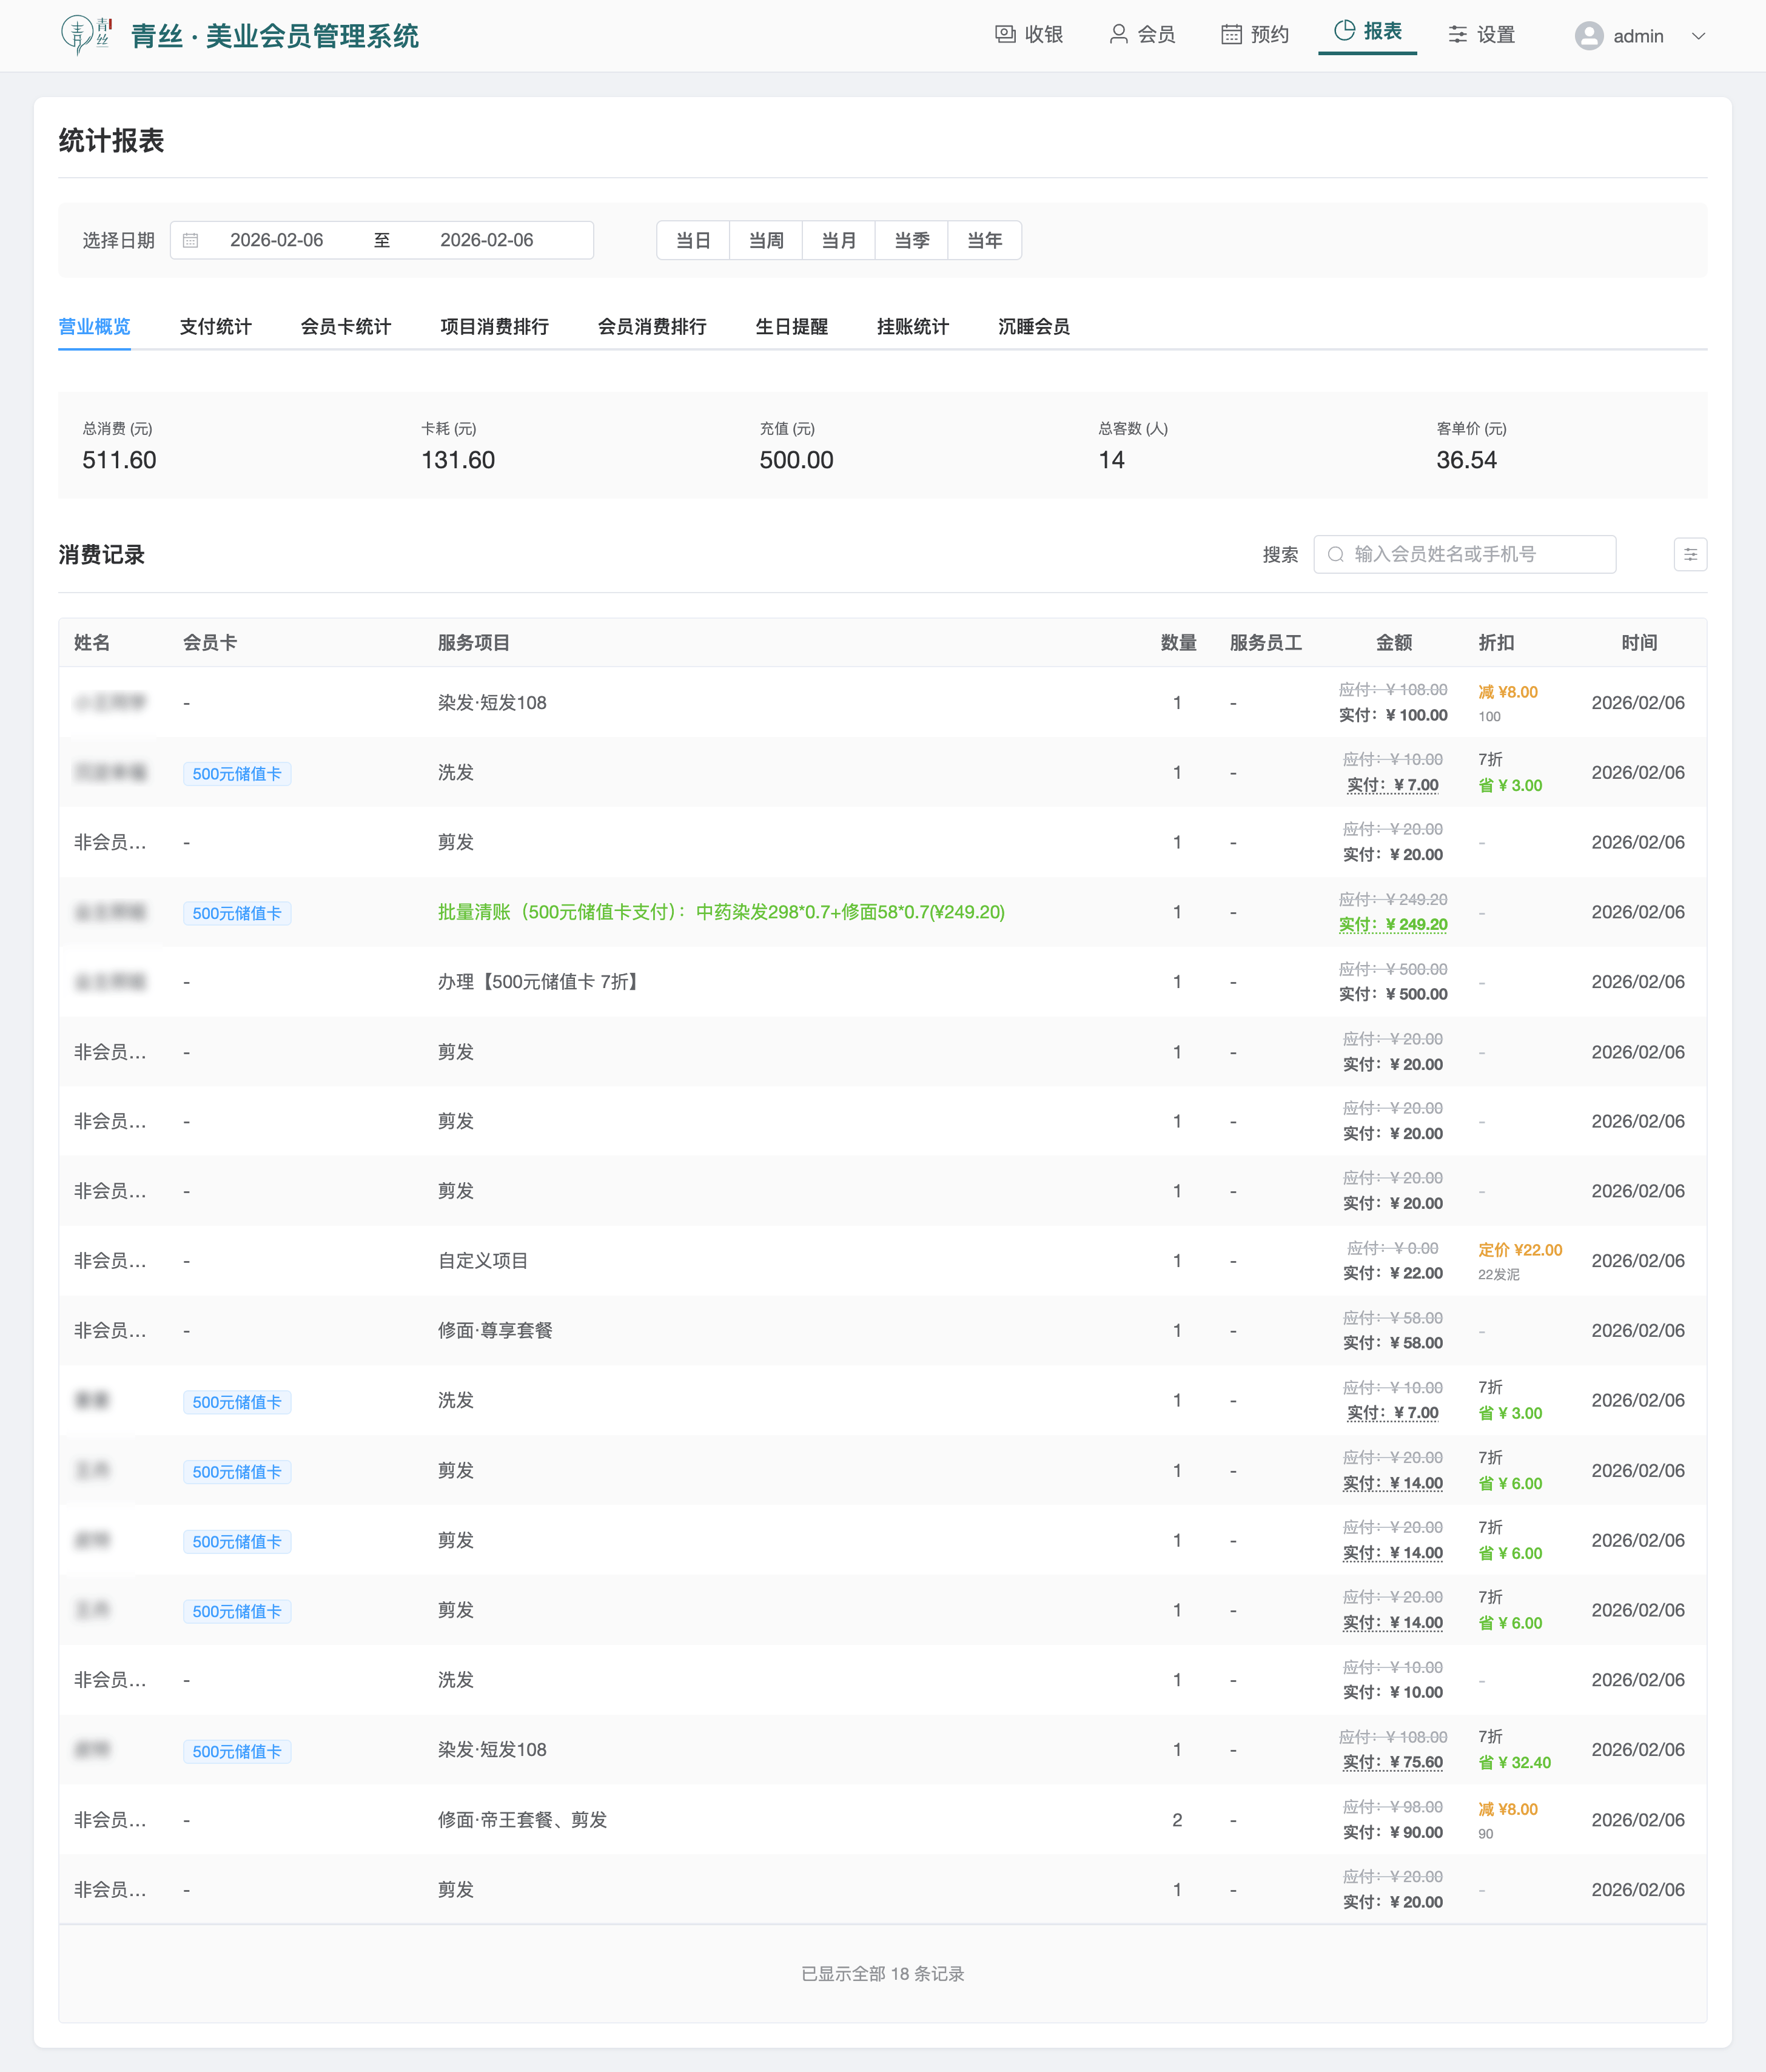Click the member search input field

pyautogui.click(x=1464, y=554)
